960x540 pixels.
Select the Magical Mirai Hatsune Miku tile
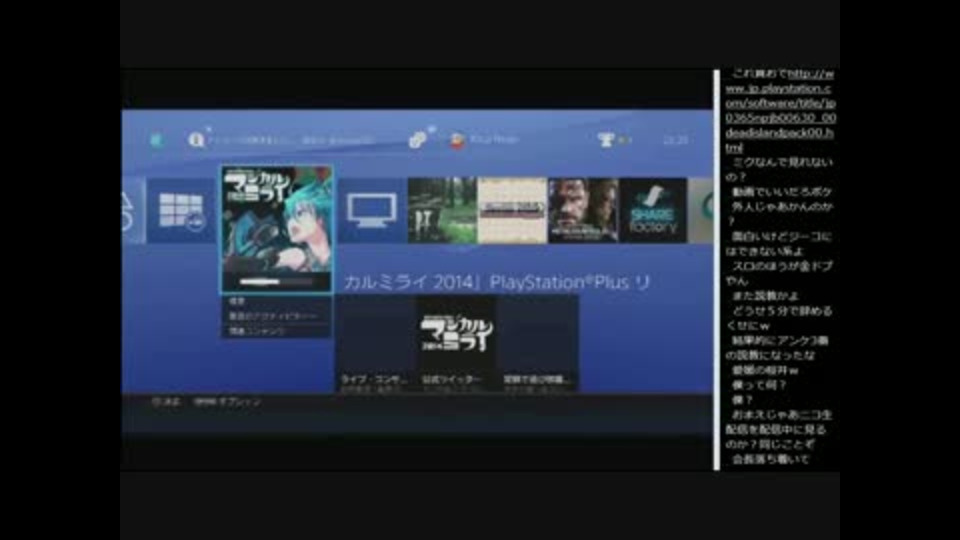click(x=277, y=228)
